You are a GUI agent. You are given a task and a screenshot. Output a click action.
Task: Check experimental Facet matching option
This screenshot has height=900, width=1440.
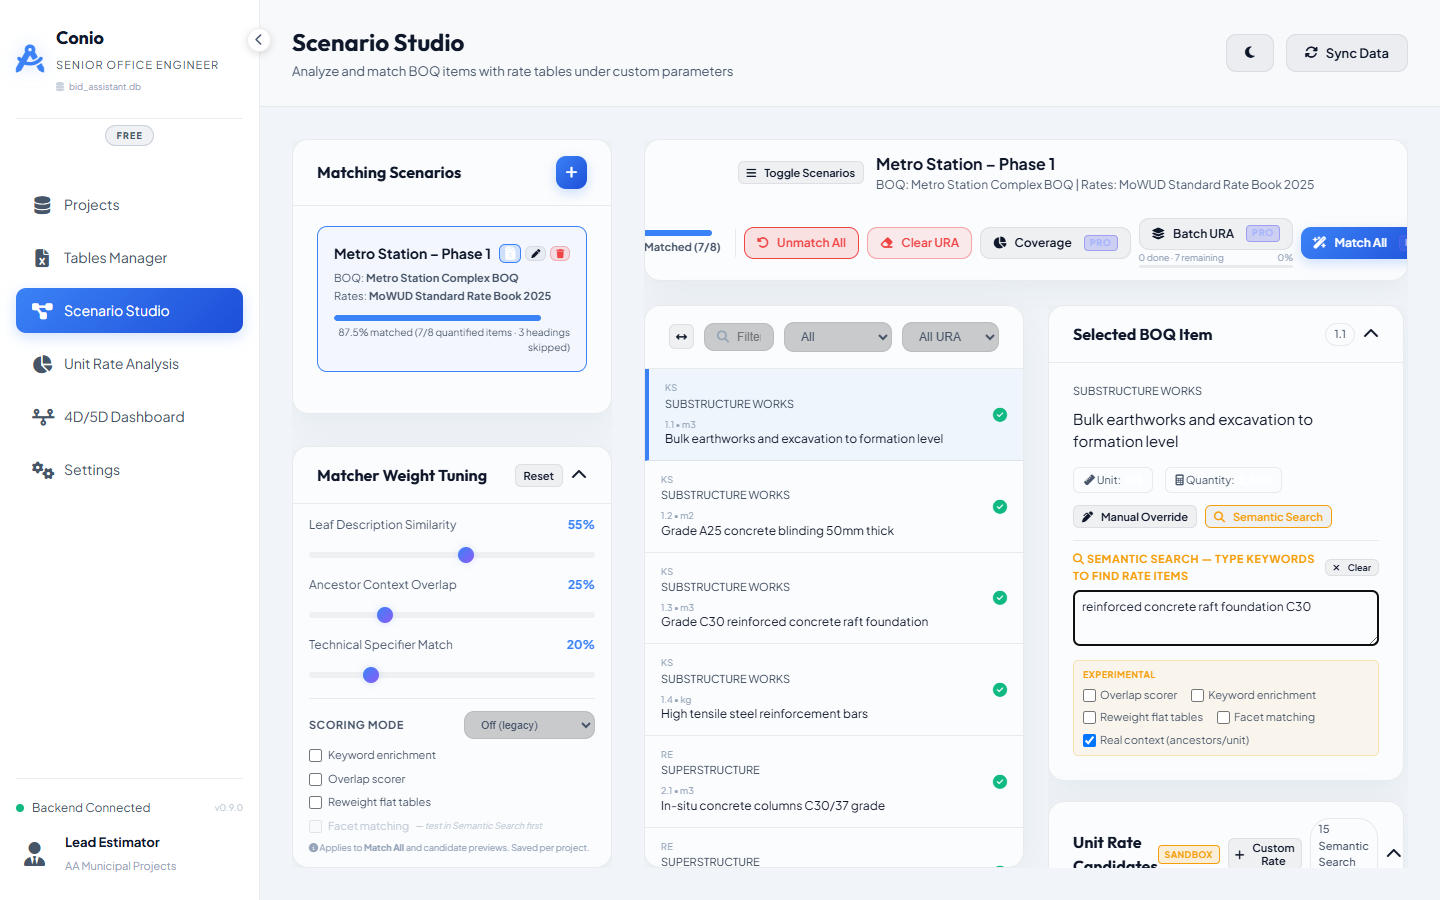[1223, 718]
